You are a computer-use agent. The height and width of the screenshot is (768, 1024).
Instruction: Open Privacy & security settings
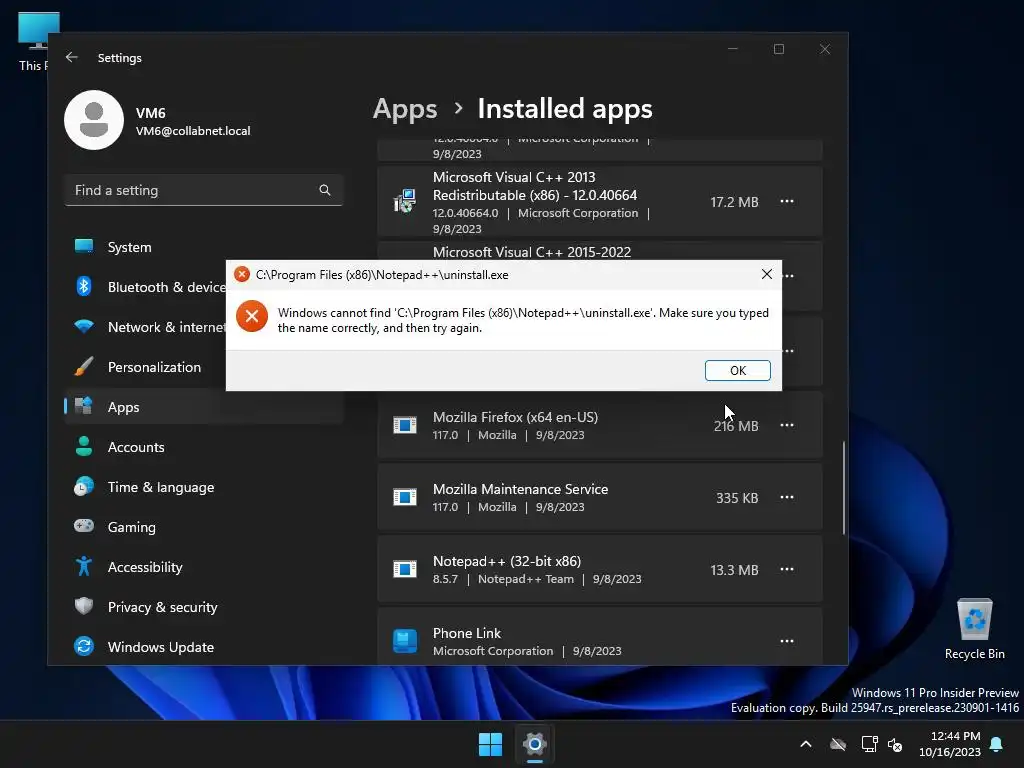point(204,607)
